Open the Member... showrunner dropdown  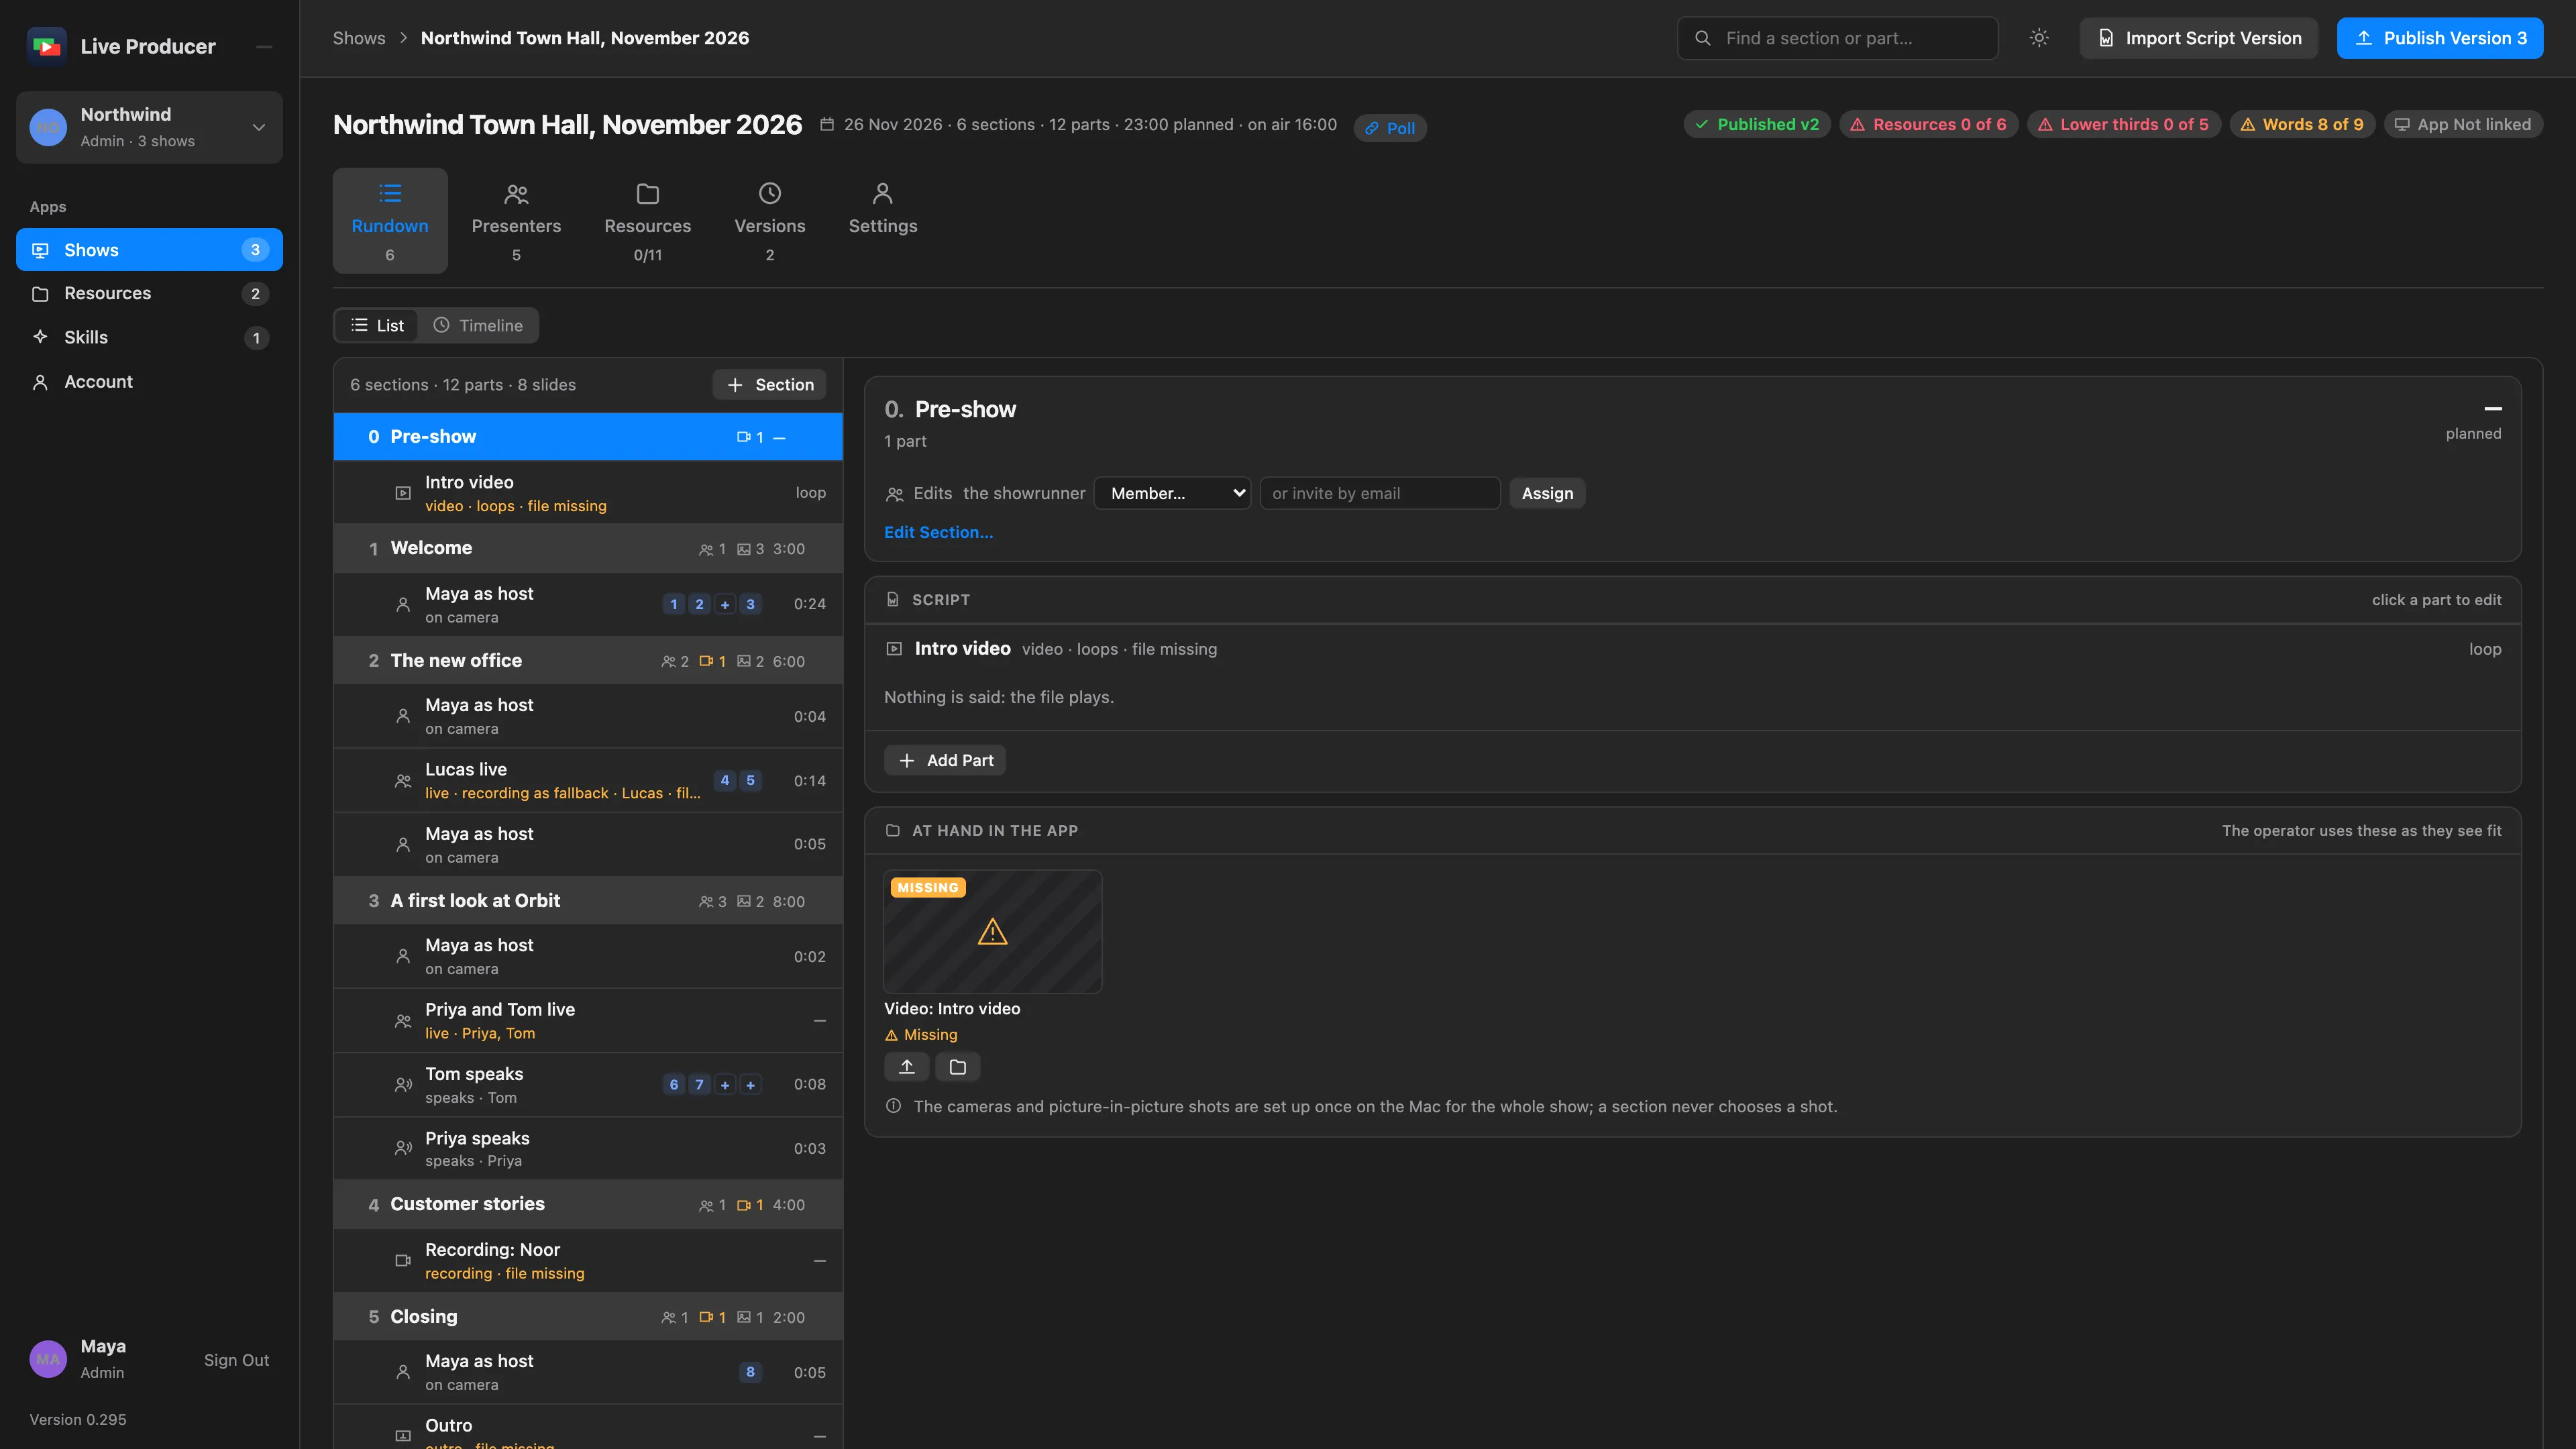point(1172,493)
